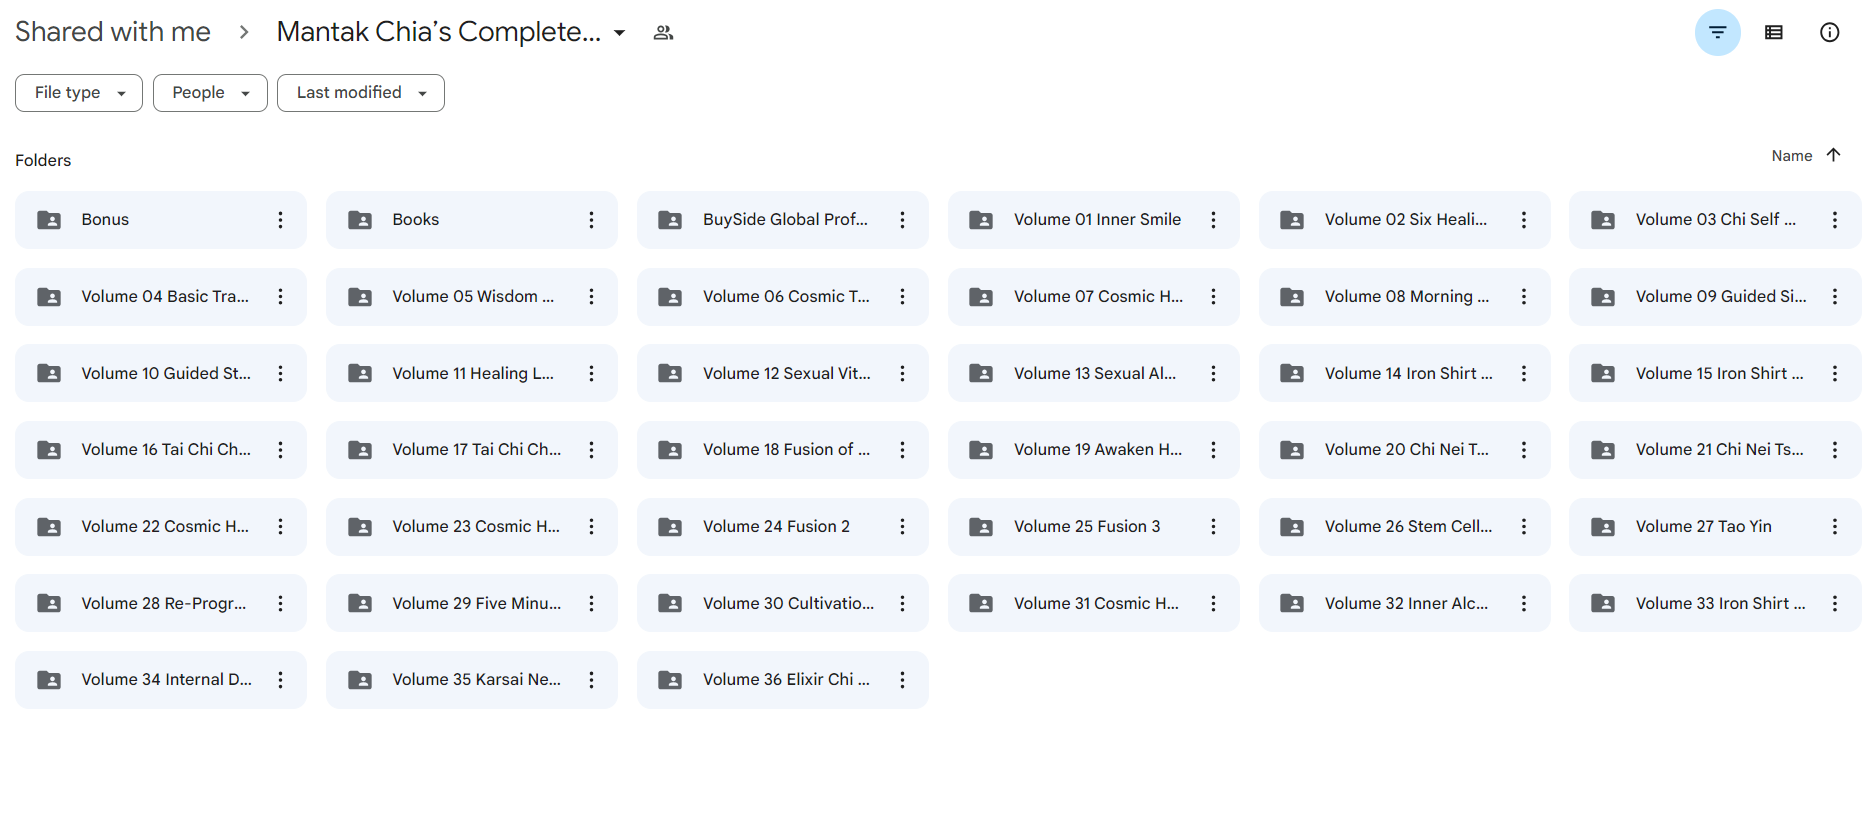Open more actions for Volume 34 Internal D folder
Screen dimensions: 1874x815
[x=281, y=680]
